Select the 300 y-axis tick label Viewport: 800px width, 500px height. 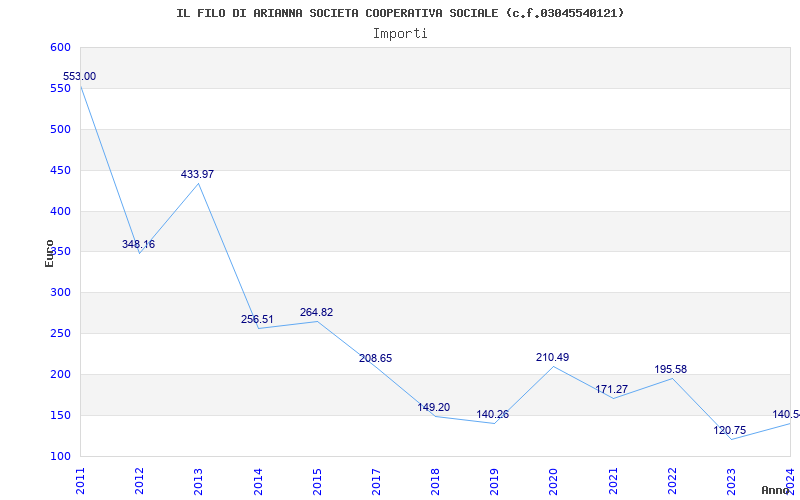[x=60, y=293]
